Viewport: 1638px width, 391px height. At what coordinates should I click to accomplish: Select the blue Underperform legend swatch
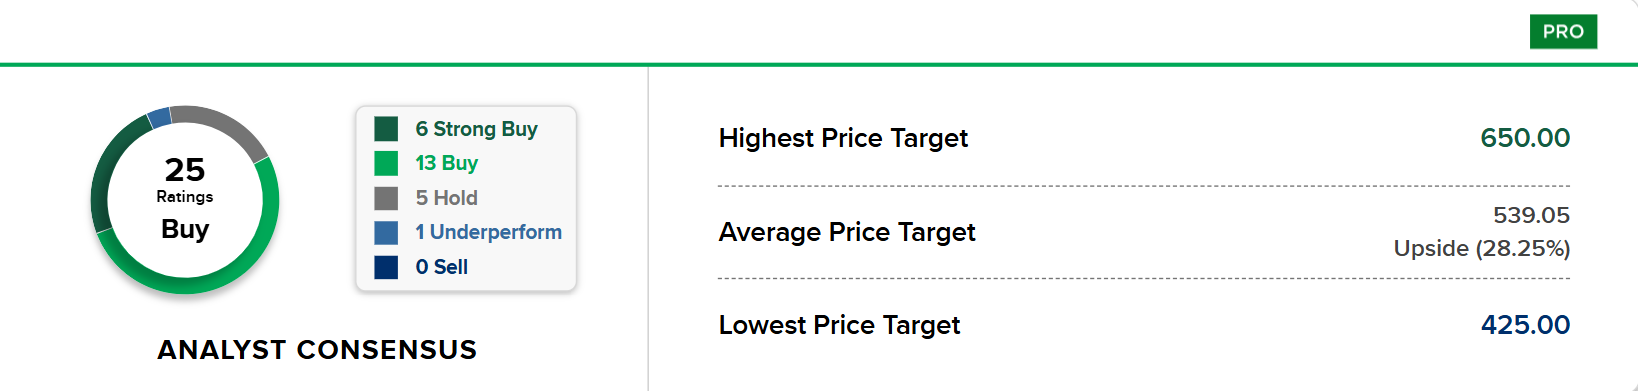[386, 232]
